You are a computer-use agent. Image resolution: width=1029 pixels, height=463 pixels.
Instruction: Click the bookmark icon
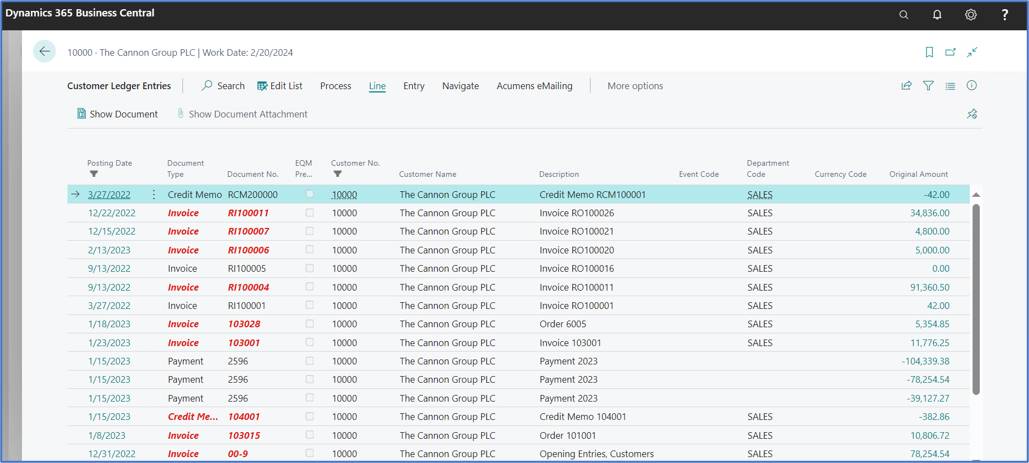(929, 52)
